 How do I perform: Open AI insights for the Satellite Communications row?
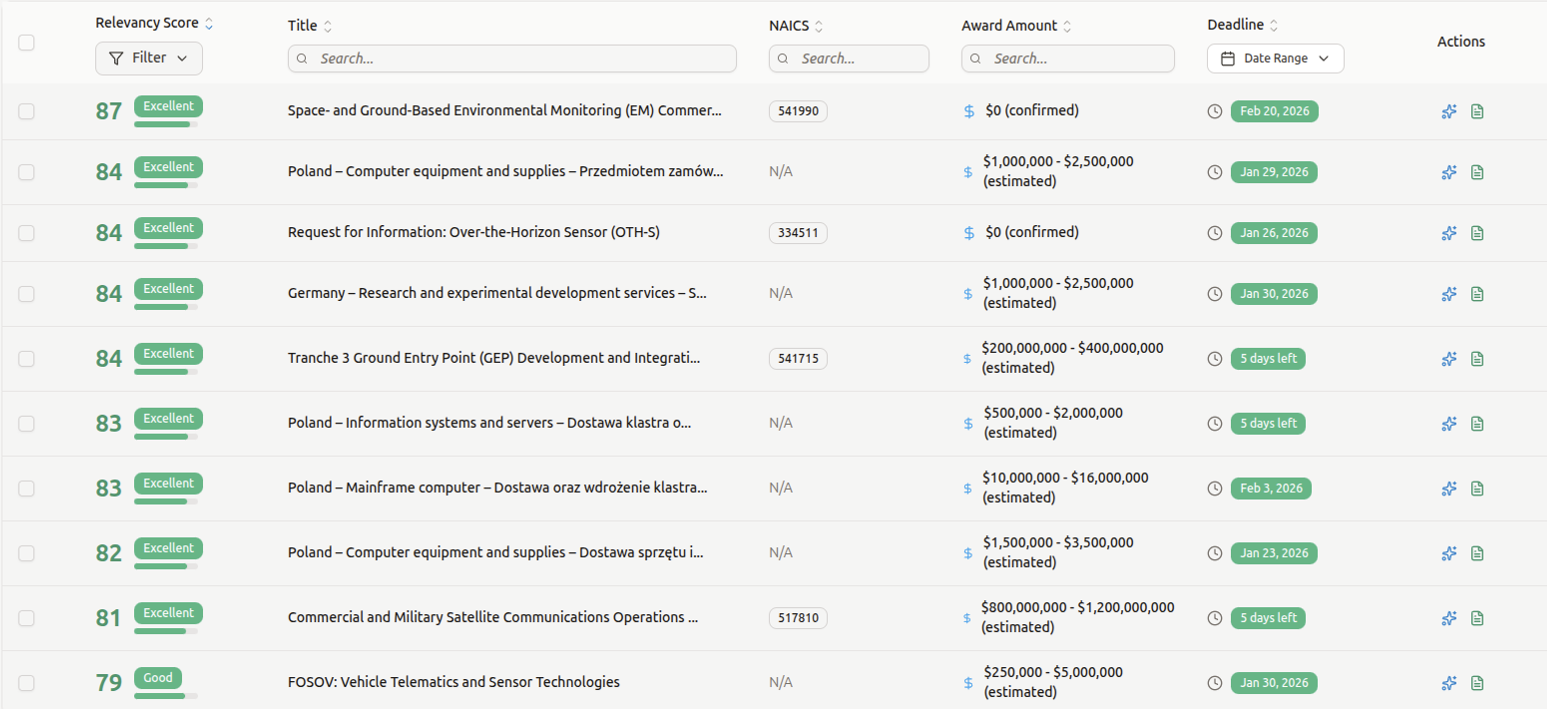(1449, 618)
